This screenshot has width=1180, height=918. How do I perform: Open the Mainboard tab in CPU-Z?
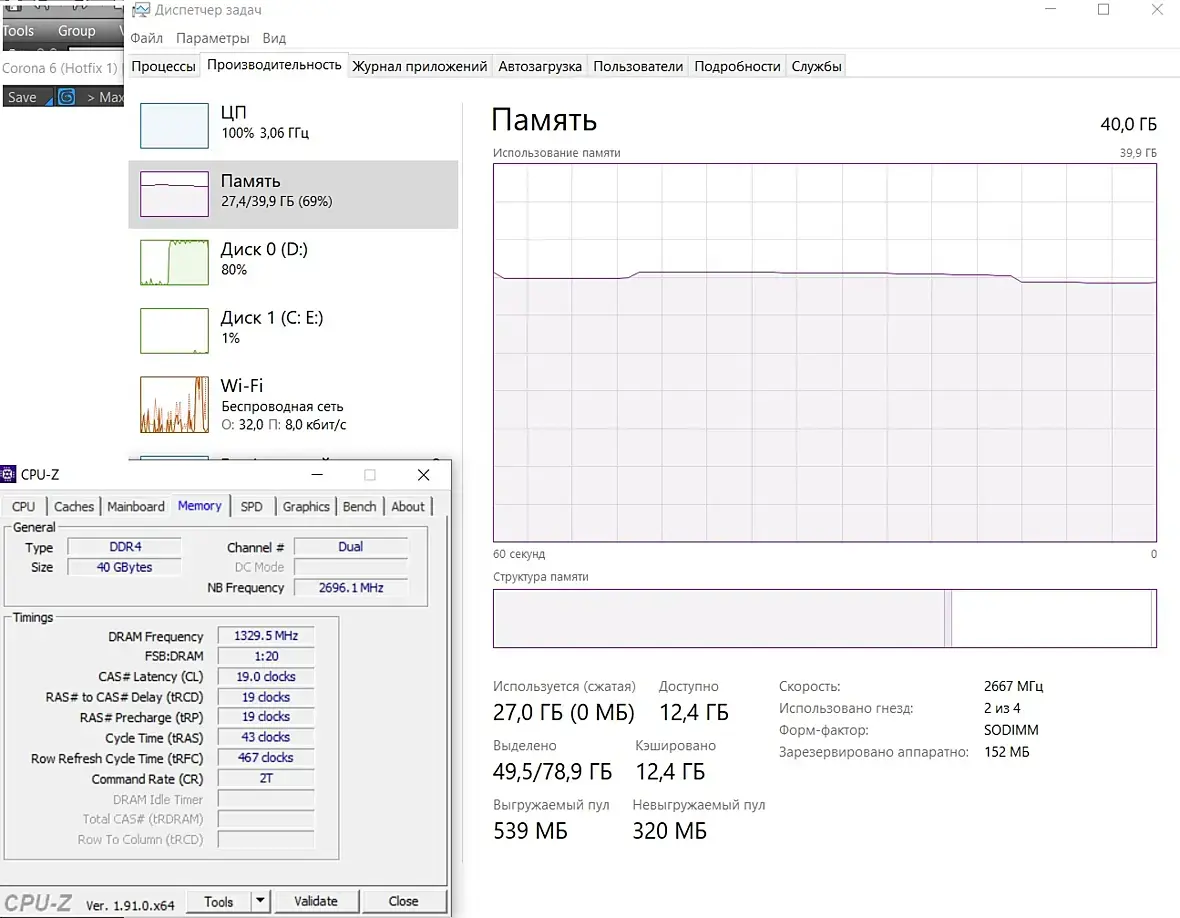[x=135, y=506]
